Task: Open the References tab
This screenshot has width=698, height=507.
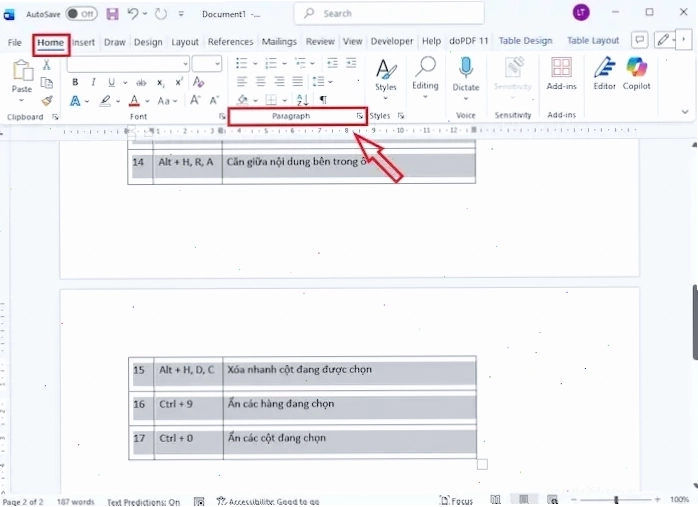Action: tap(230, 41)
